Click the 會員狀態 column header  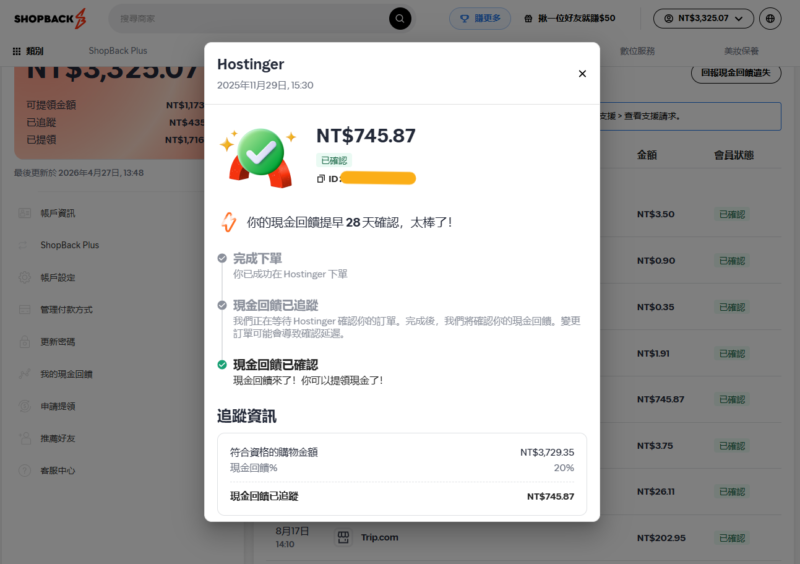(x=734, y=155)
